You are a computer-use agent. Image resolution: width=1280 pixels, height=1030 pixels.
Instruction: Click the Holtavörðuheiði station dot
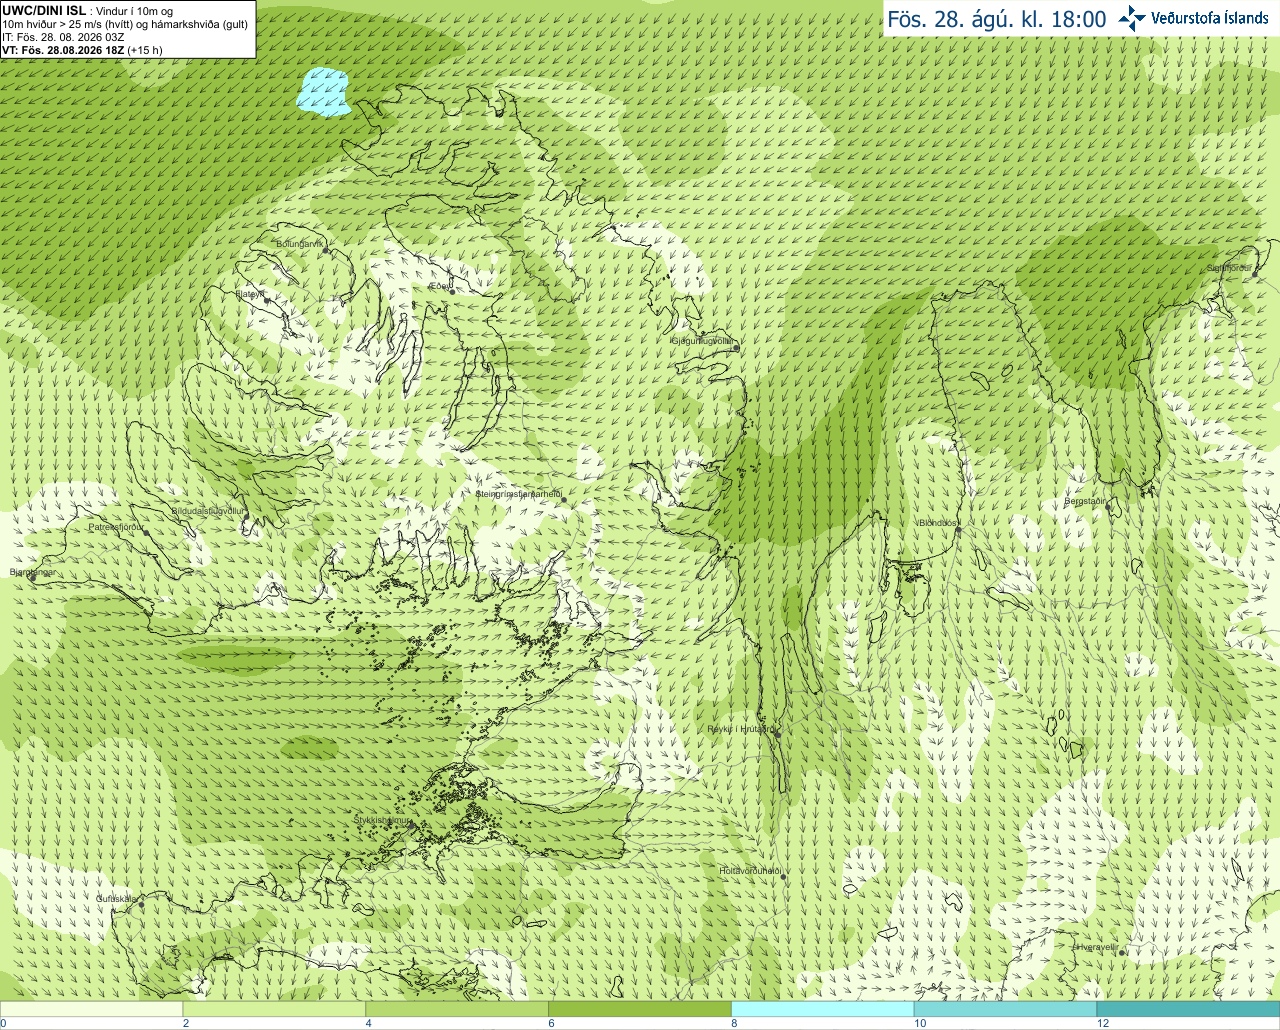[x=784, y=877]
